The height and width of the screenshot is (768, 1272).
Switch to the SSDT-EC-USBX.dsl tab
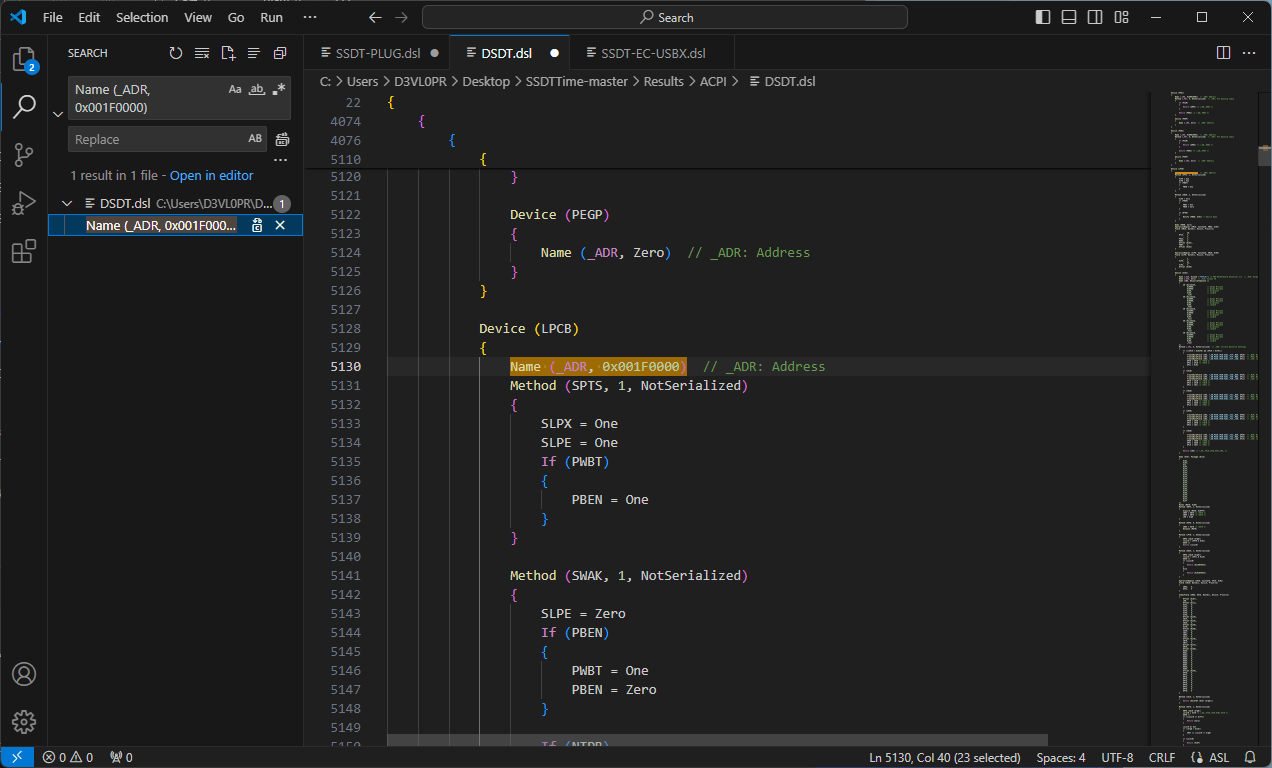click(653, 53)
